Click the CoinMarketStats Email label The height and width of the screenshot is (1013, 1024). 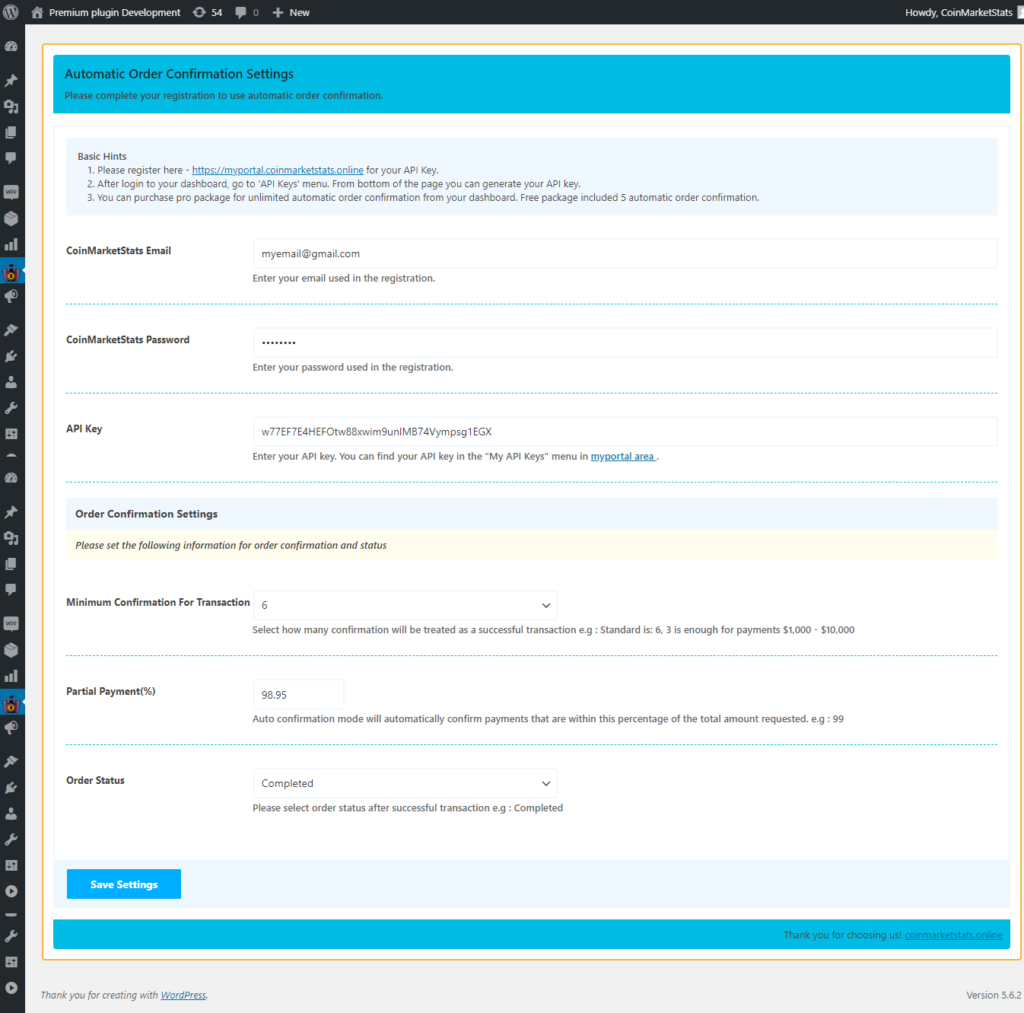[118, 251]
